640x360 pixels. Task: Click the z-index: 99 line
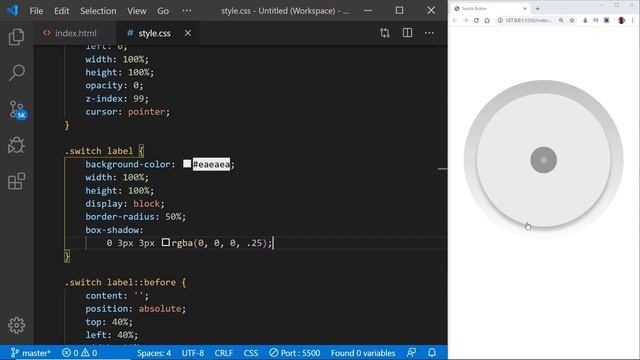point(117,99)
